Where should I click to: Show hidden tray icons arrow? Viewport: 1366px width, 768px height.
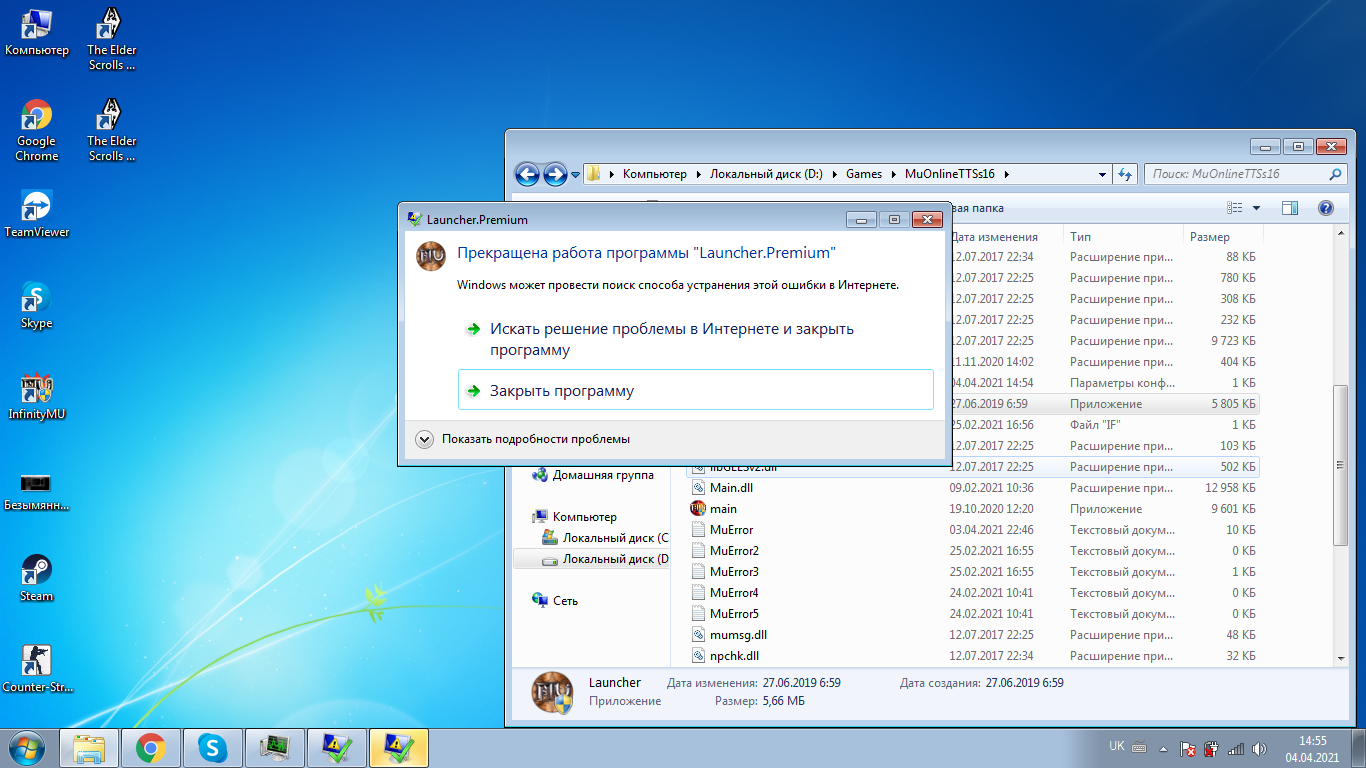coord(1162,748)
